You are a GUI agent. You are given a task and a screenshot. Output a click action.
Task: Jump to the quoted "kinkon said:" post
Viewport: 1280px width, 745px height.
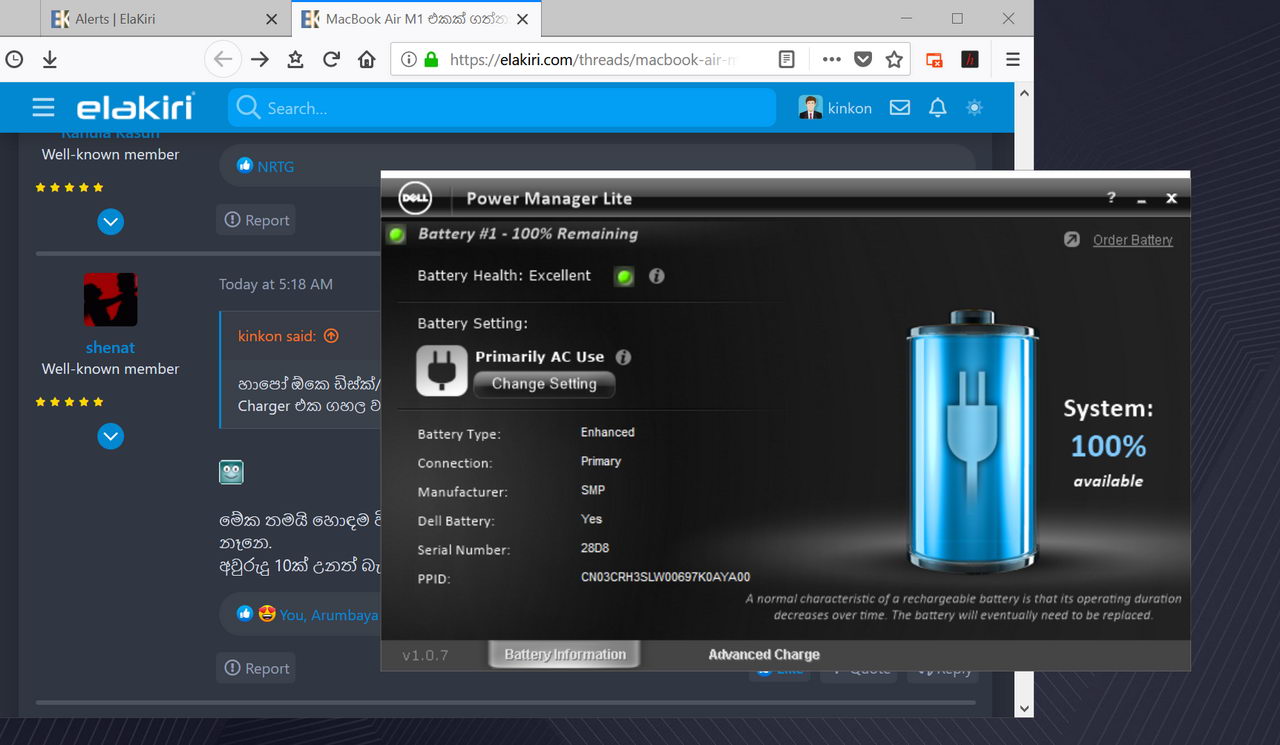(x=288, y=336)
